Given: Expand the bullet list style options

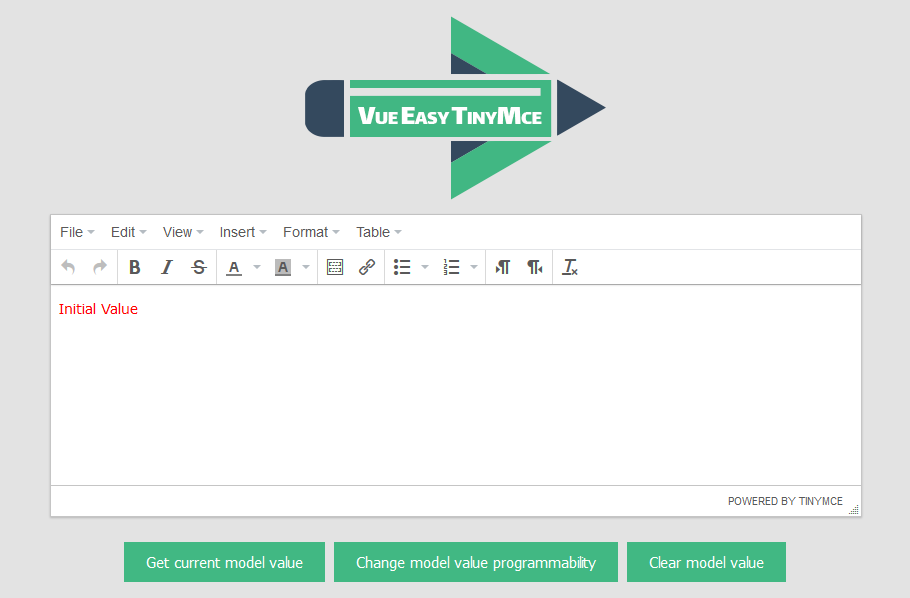Looking at the screenshot, I should (425, 267).
